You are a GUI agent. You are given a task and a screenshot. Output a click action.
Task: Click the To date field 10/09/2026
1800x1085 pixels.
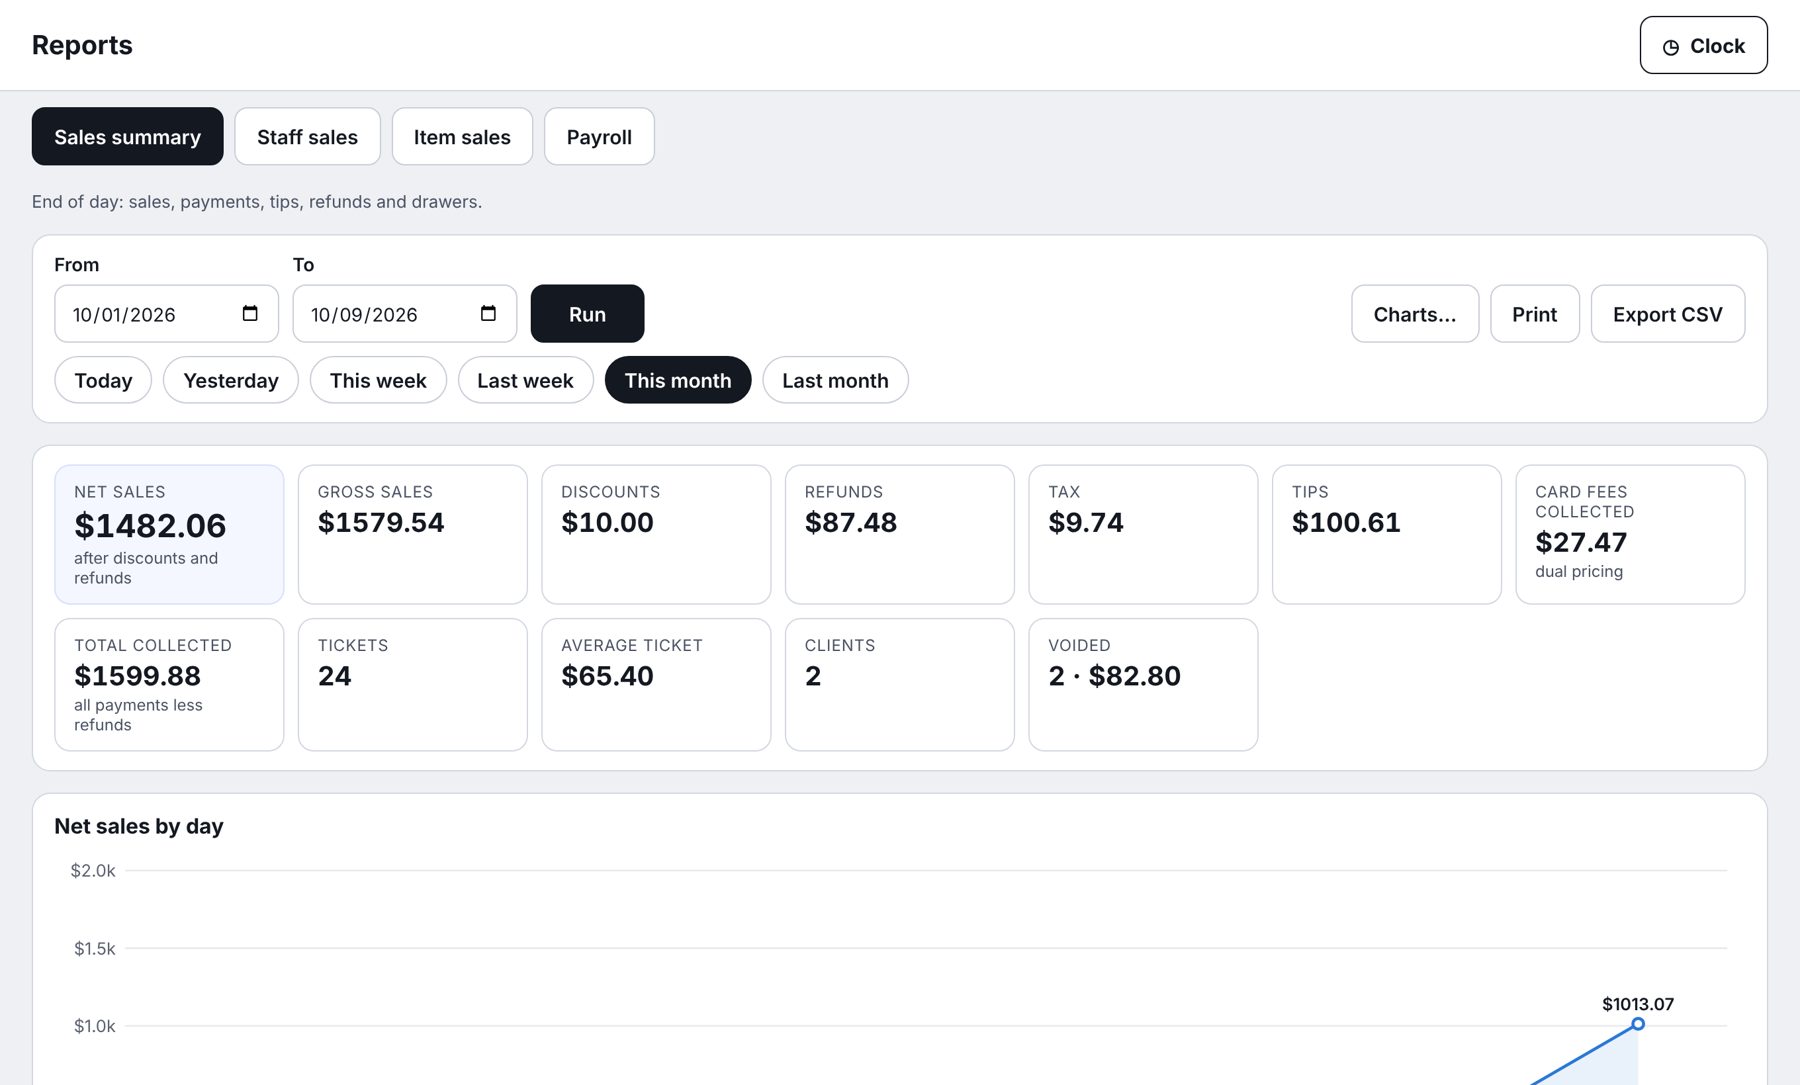pyautogui.click(x=404, y=314)
